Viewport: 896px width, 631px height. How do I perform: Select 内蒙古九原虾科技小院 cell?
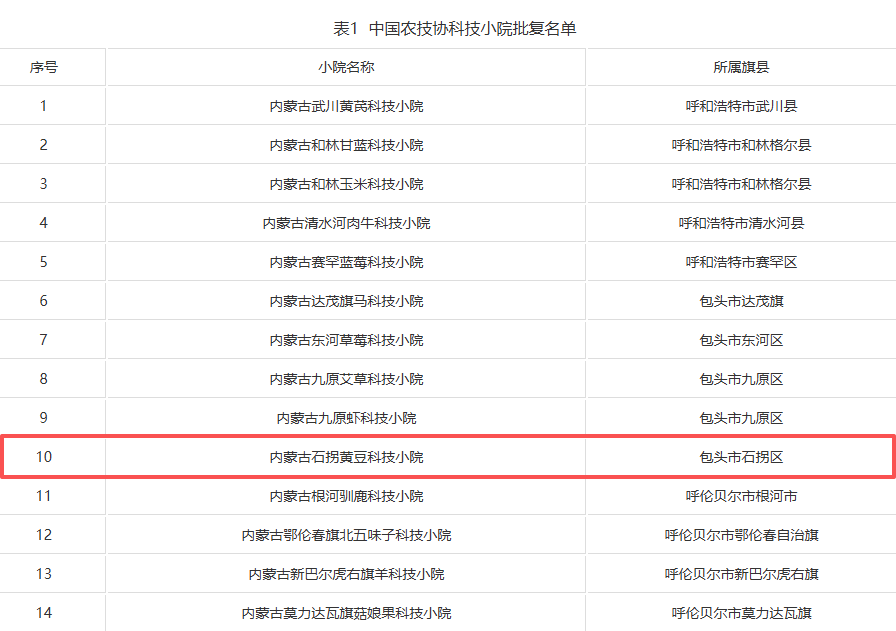(346, 418)
